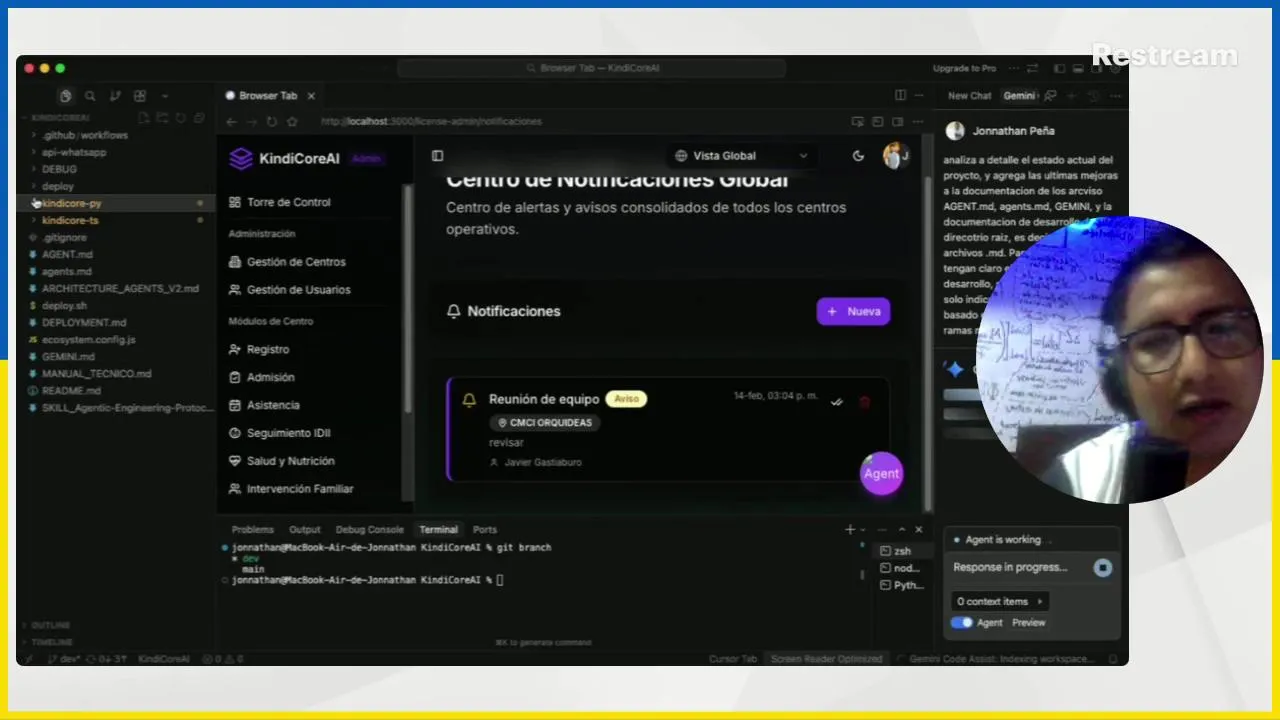Switch to the Debug Console tab

370,530
